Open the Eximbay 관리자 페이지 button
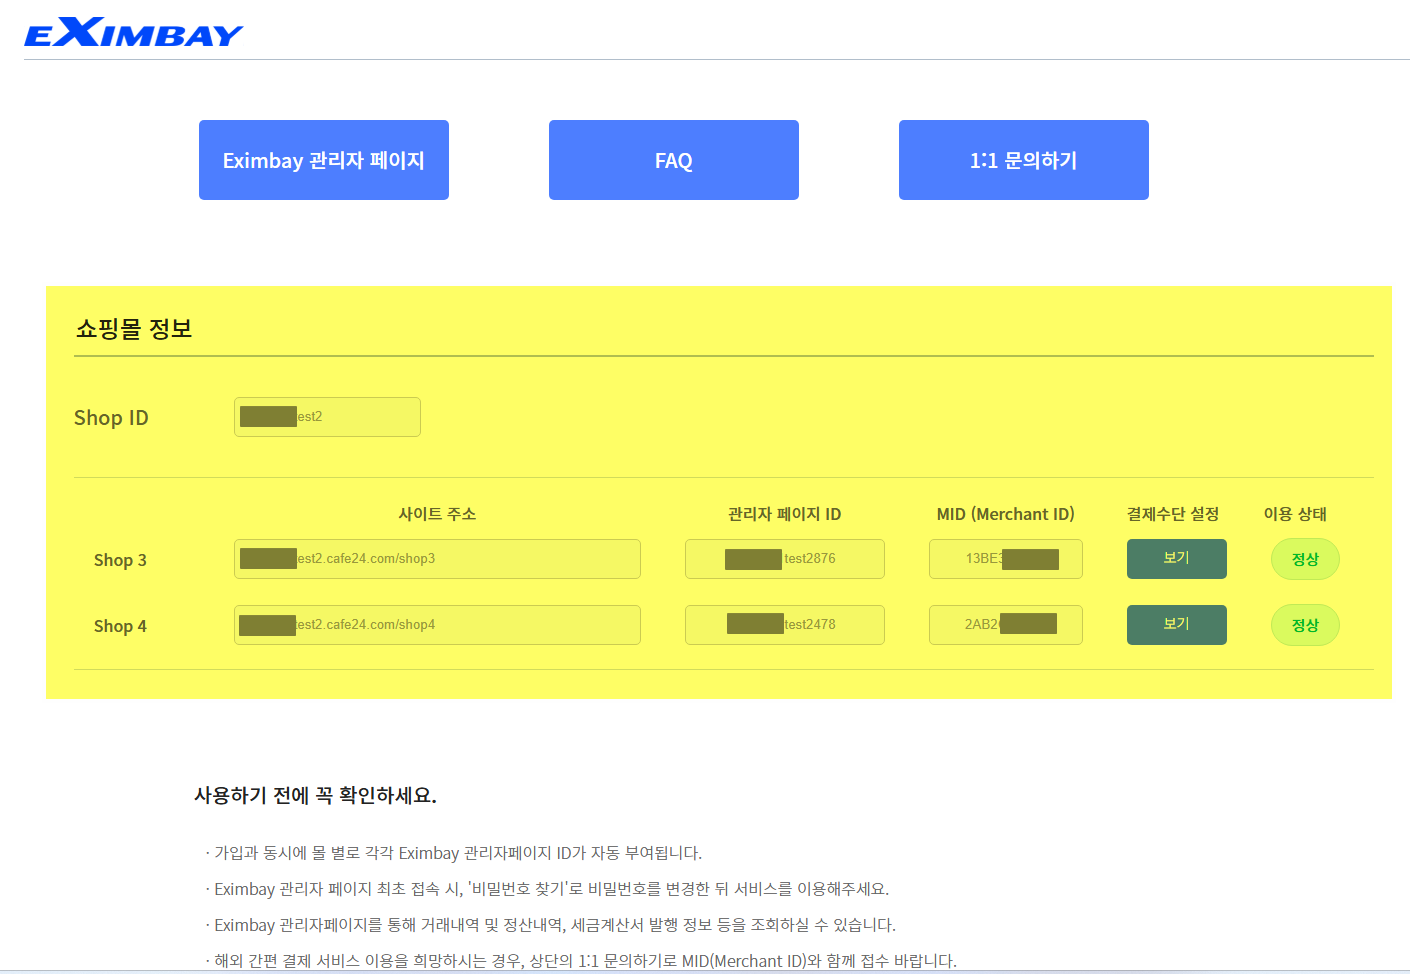Screen dimensions: 1410x974 [x=324, y=160]
